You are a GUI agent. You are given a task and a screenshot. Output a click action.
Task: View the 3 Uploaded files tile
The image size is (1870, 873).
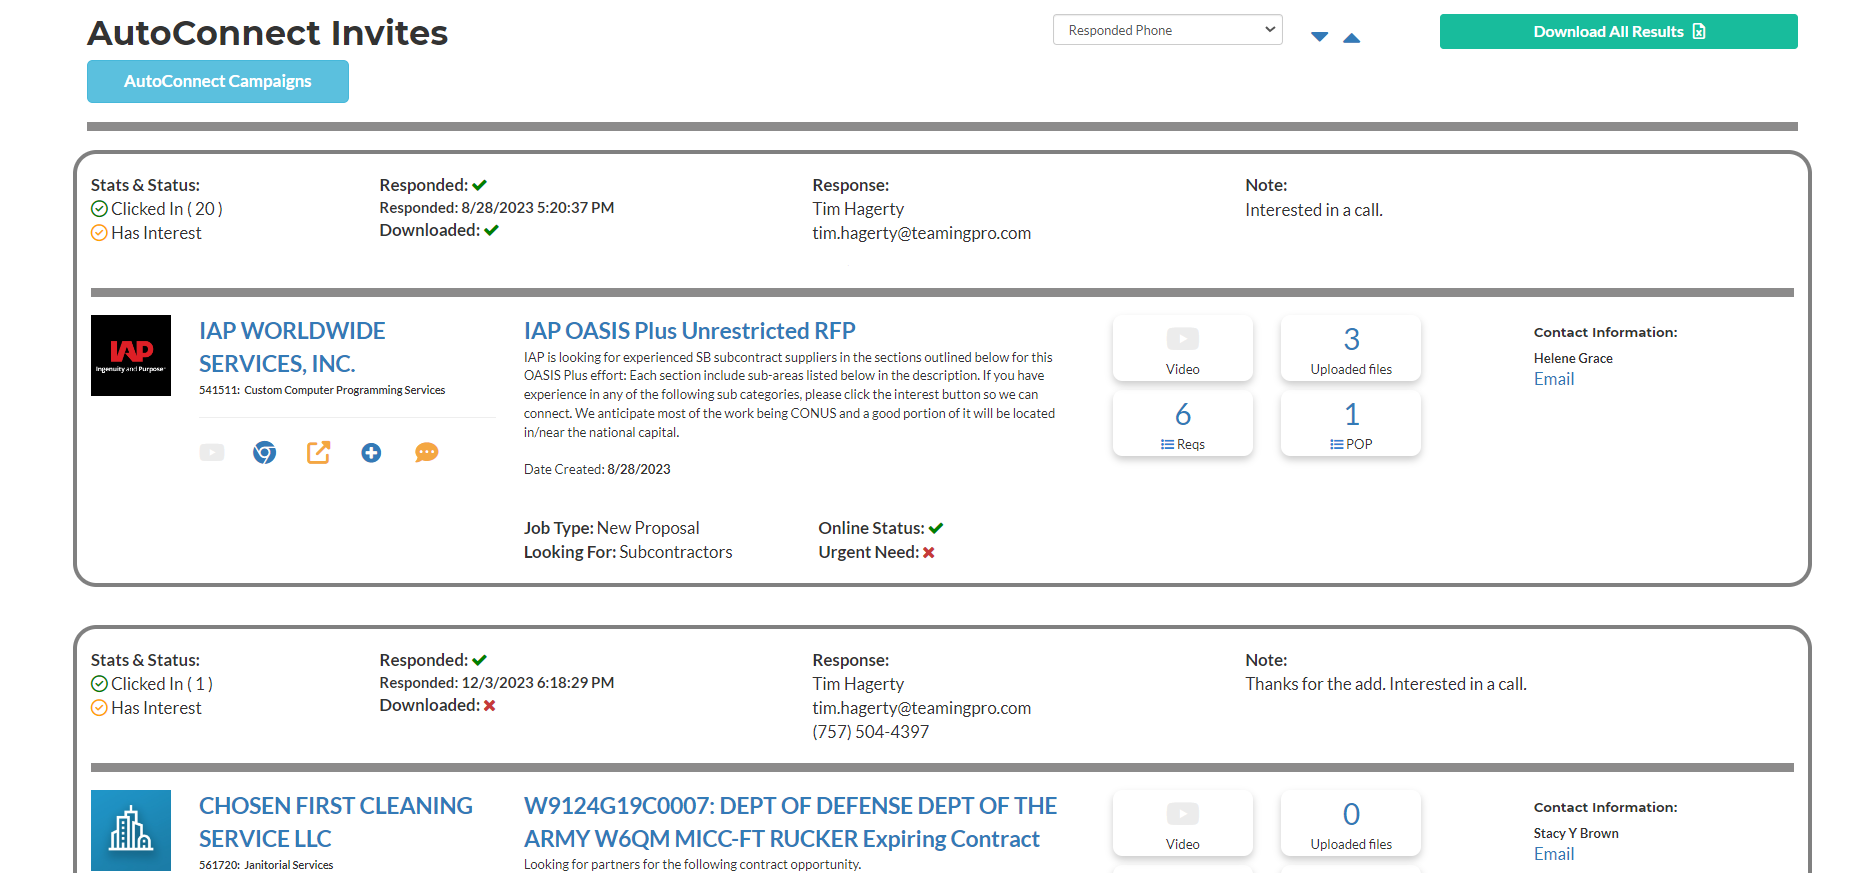pos(1350,349)
